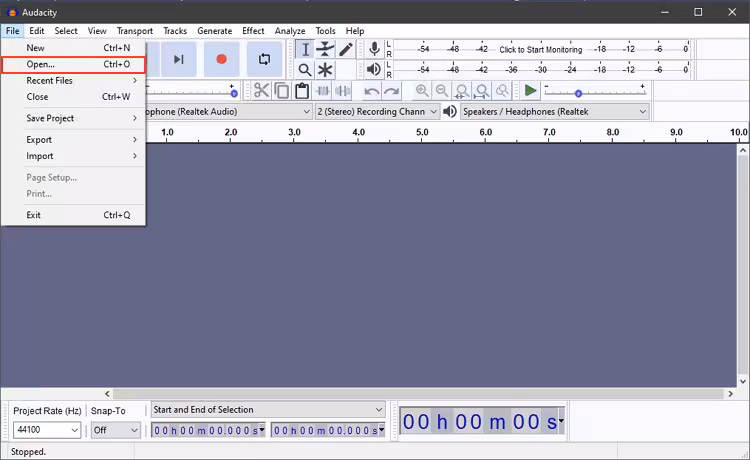The width and height of the screenshot is (750, 460).
Task: Click the Paste clipboard icon
Action: (302, 90)
